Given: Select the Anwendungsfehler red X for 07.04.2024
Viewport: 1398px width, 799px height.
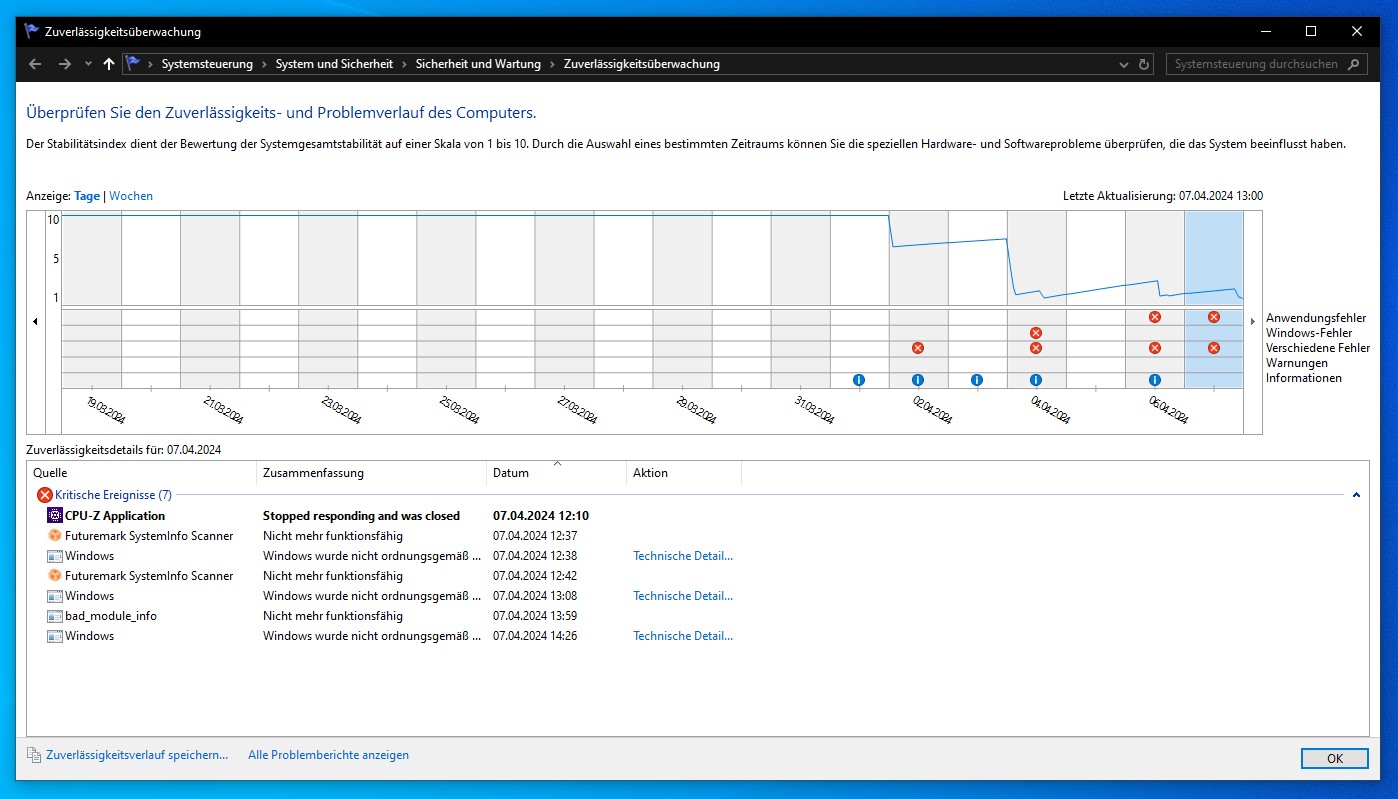Looking at the screenshot, I should coord(1214,317).
